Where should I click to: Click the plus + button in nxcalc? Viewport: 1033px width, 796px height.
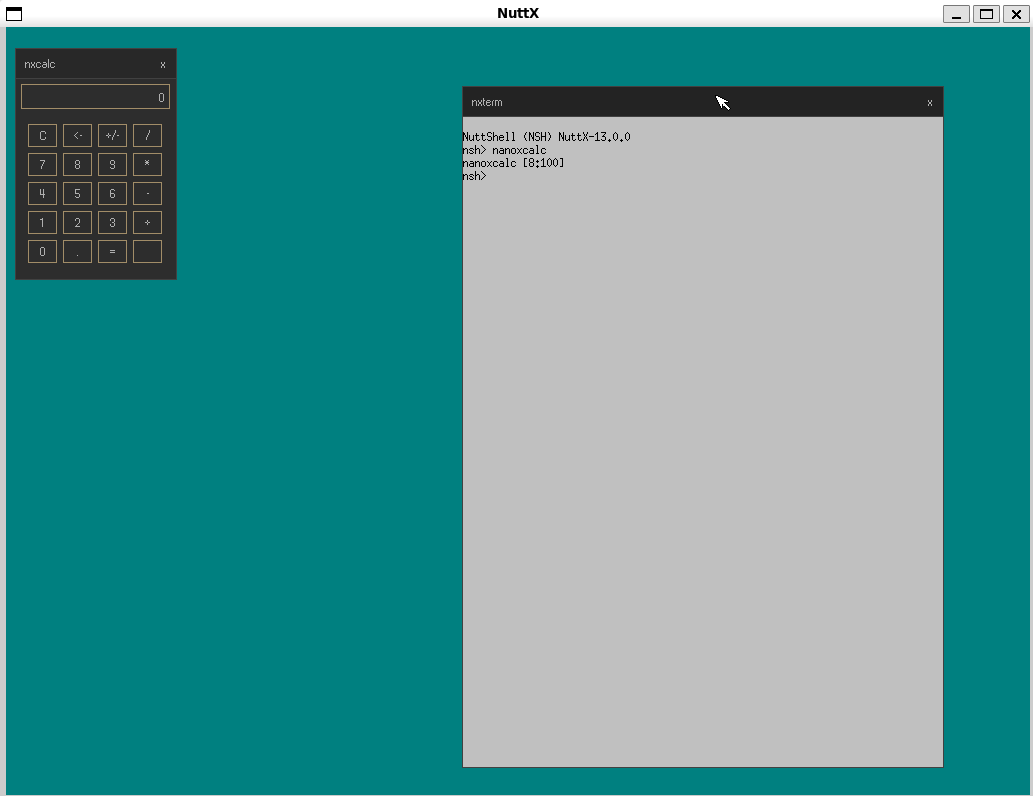point(148,223)
